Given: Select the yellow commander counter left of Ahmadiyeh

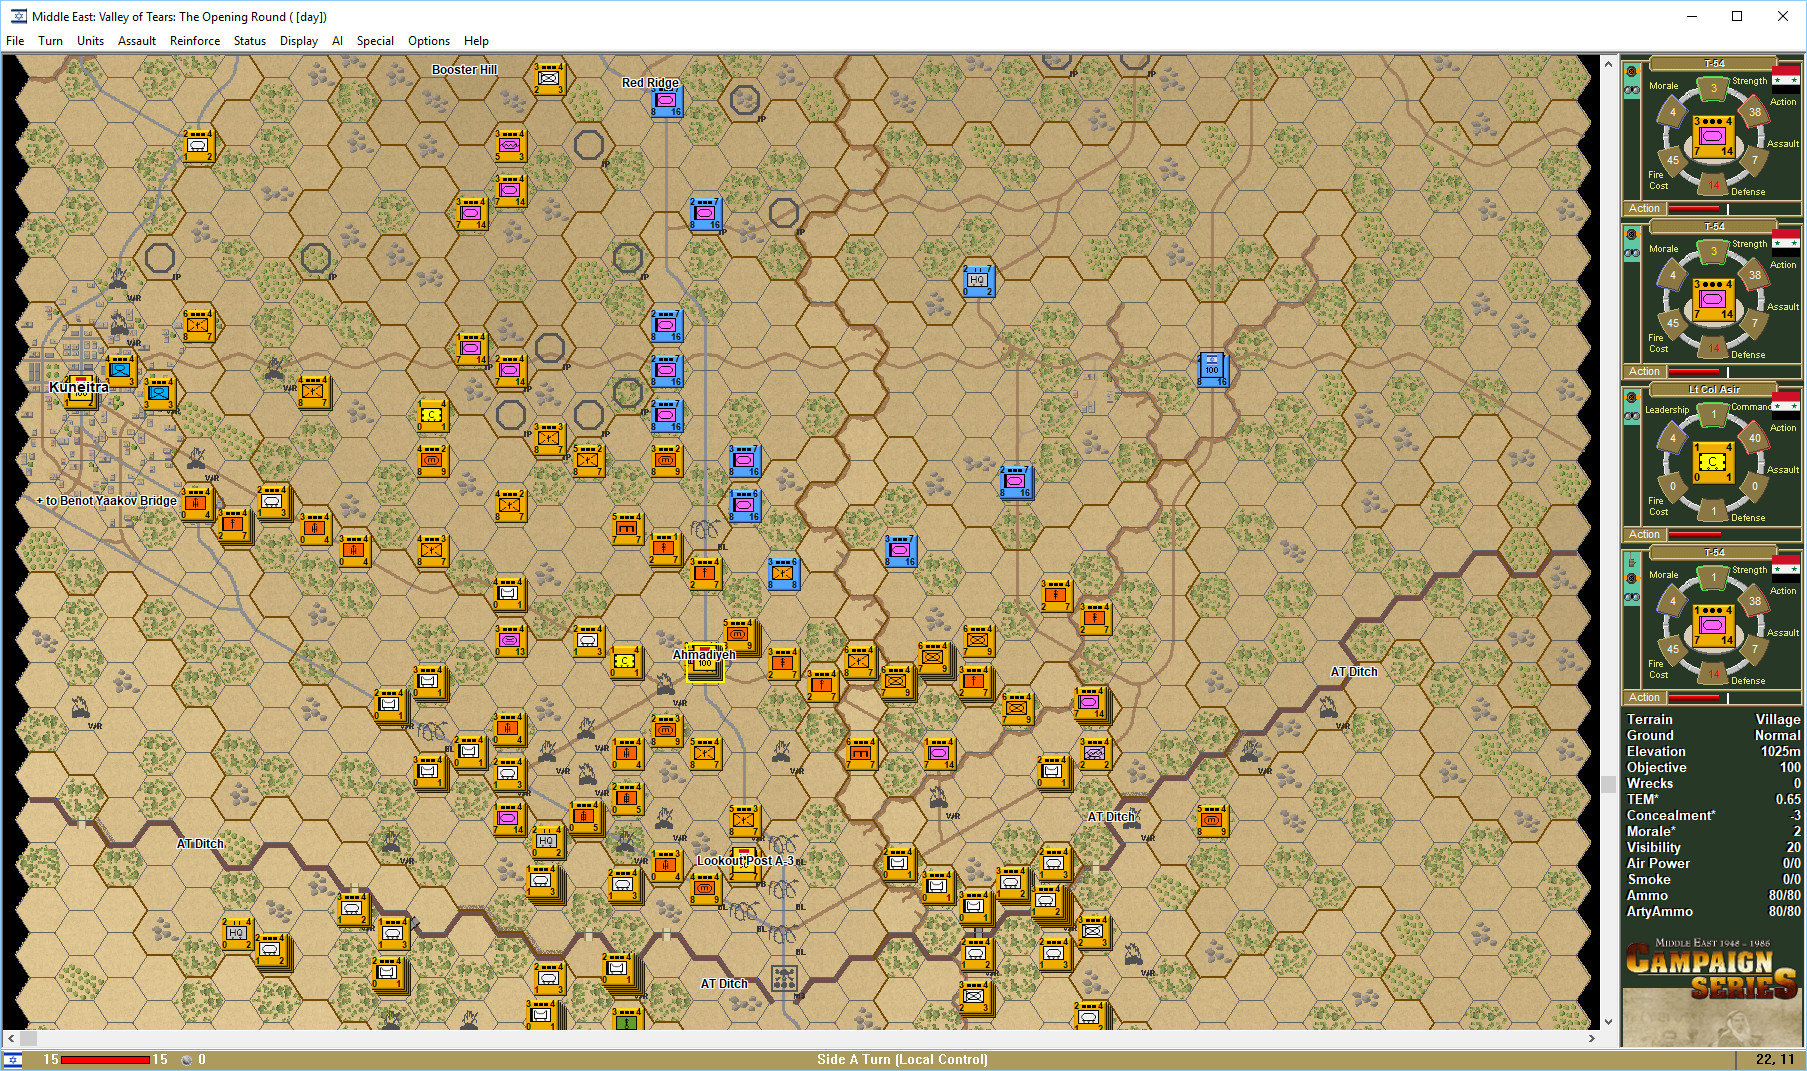Looking at the screenshot, I should click(627, 662).
